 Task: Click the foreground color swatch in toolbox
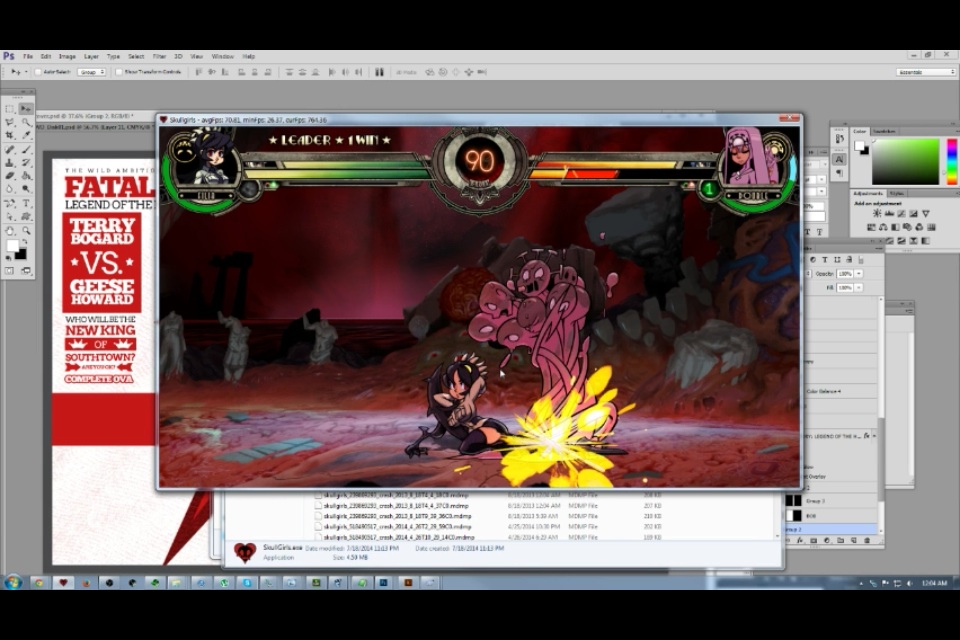(x=13, y=246)
